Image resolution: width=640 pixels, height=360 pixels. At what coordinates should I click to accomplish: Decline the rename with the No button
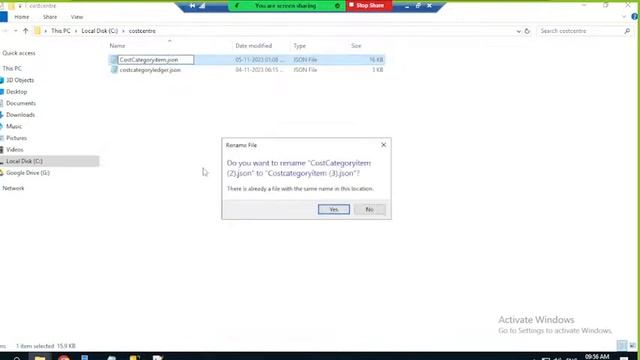pos(369,209)
